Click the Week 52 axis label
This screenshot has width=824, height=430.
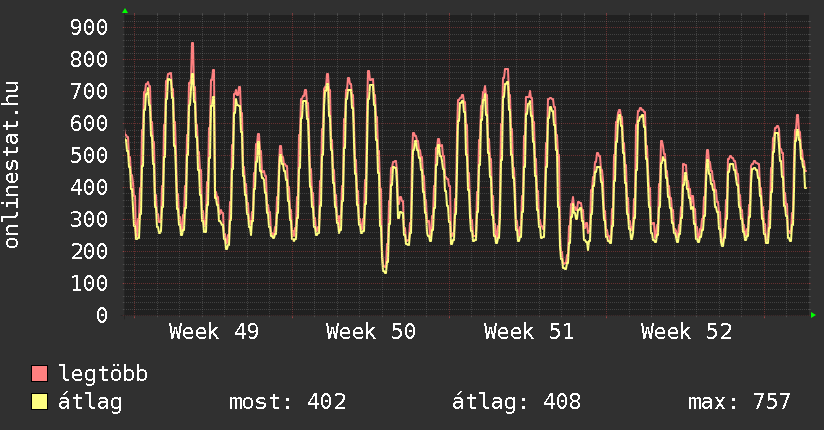[x=686, y=332]
